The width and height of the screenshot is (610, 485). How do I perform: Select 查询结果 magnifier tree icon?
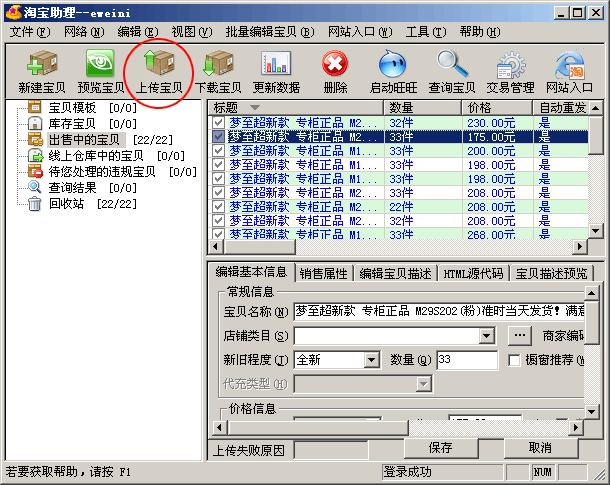coord(35,187)
